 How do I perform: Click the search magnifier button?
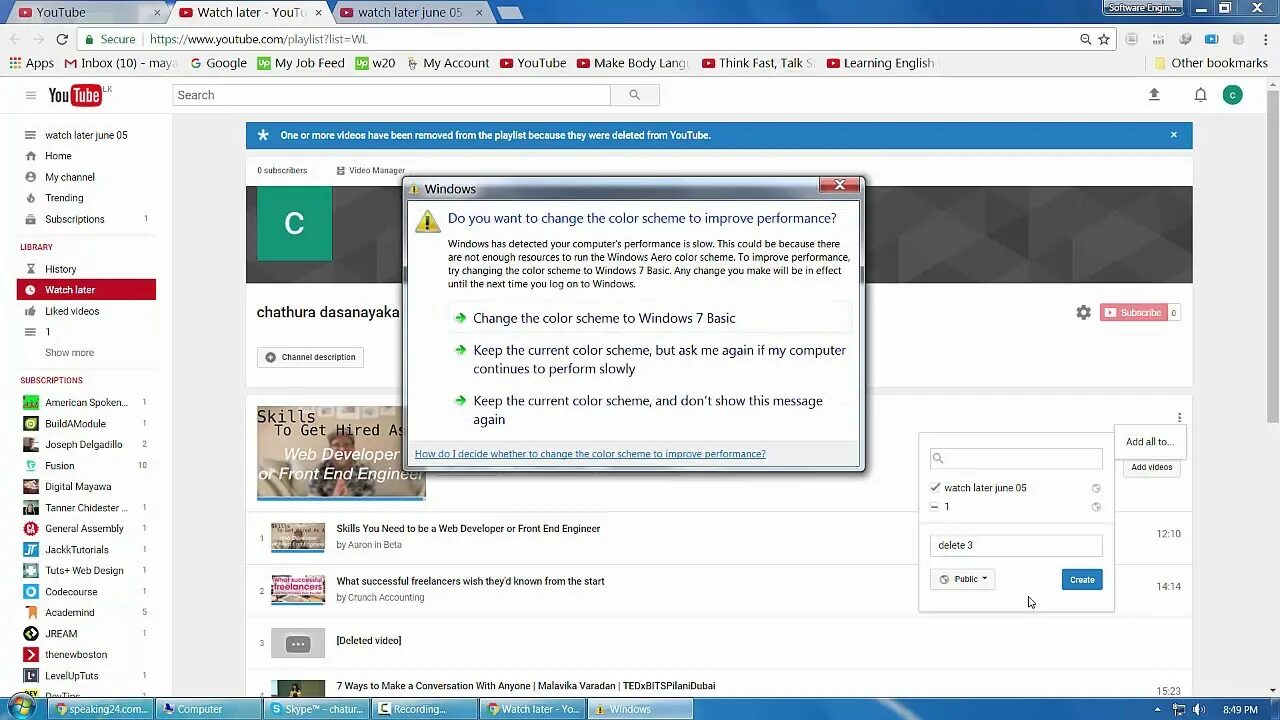(634, 95)
